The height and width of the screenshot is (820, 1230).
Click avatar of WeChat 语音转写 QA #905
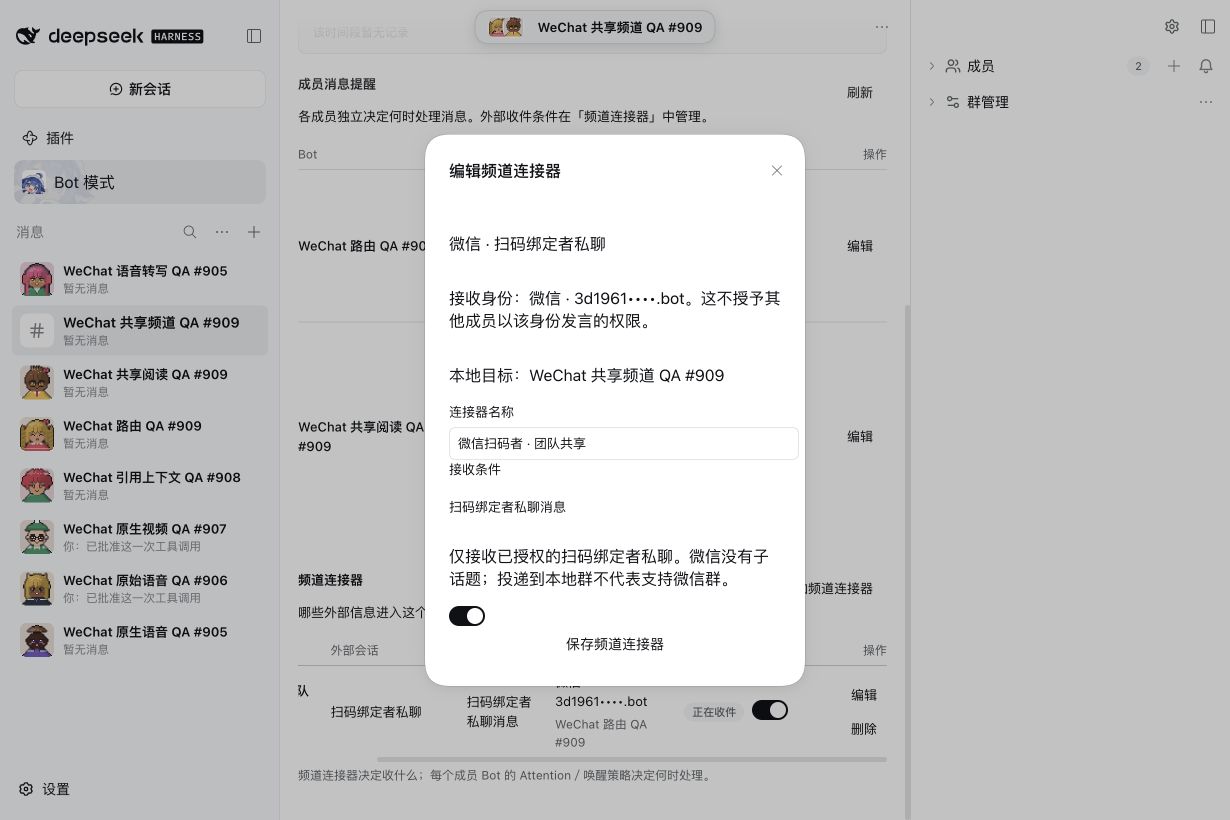coord(37,279)
